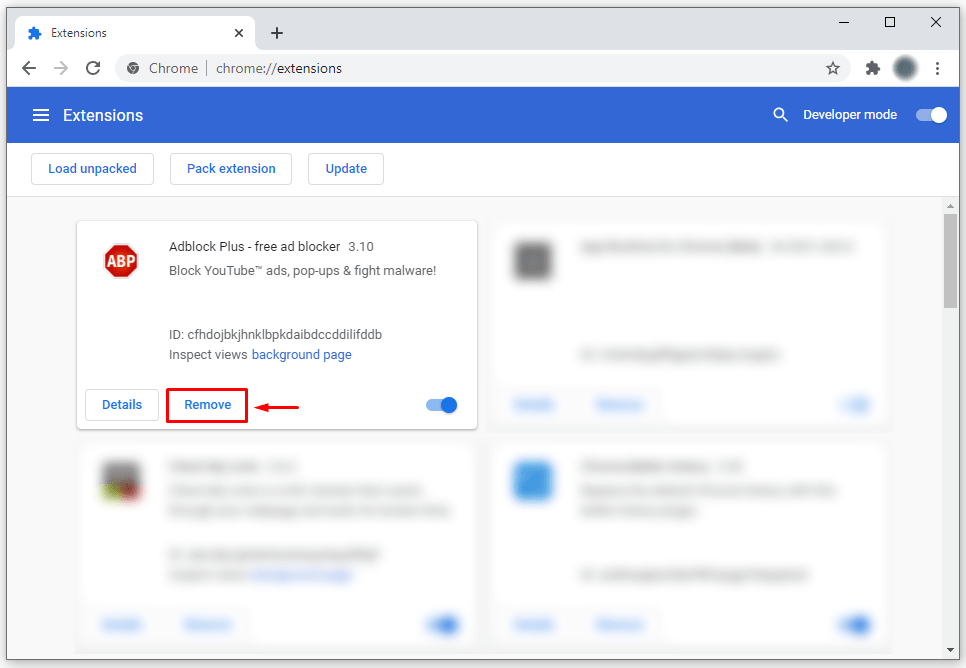Toggle the bottom-left extension's enable switch
The image size is (966, 668).
tap(443, 624)
